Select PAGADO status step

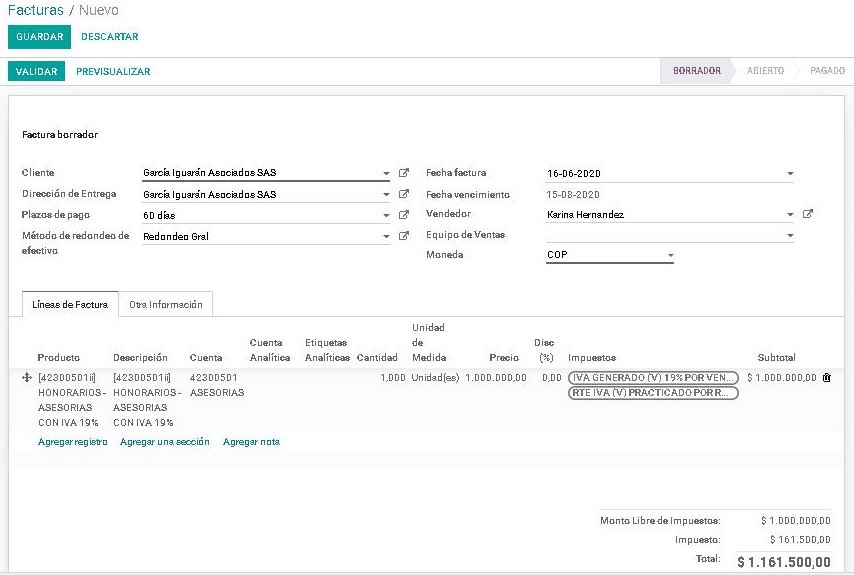tap(827, 71)
